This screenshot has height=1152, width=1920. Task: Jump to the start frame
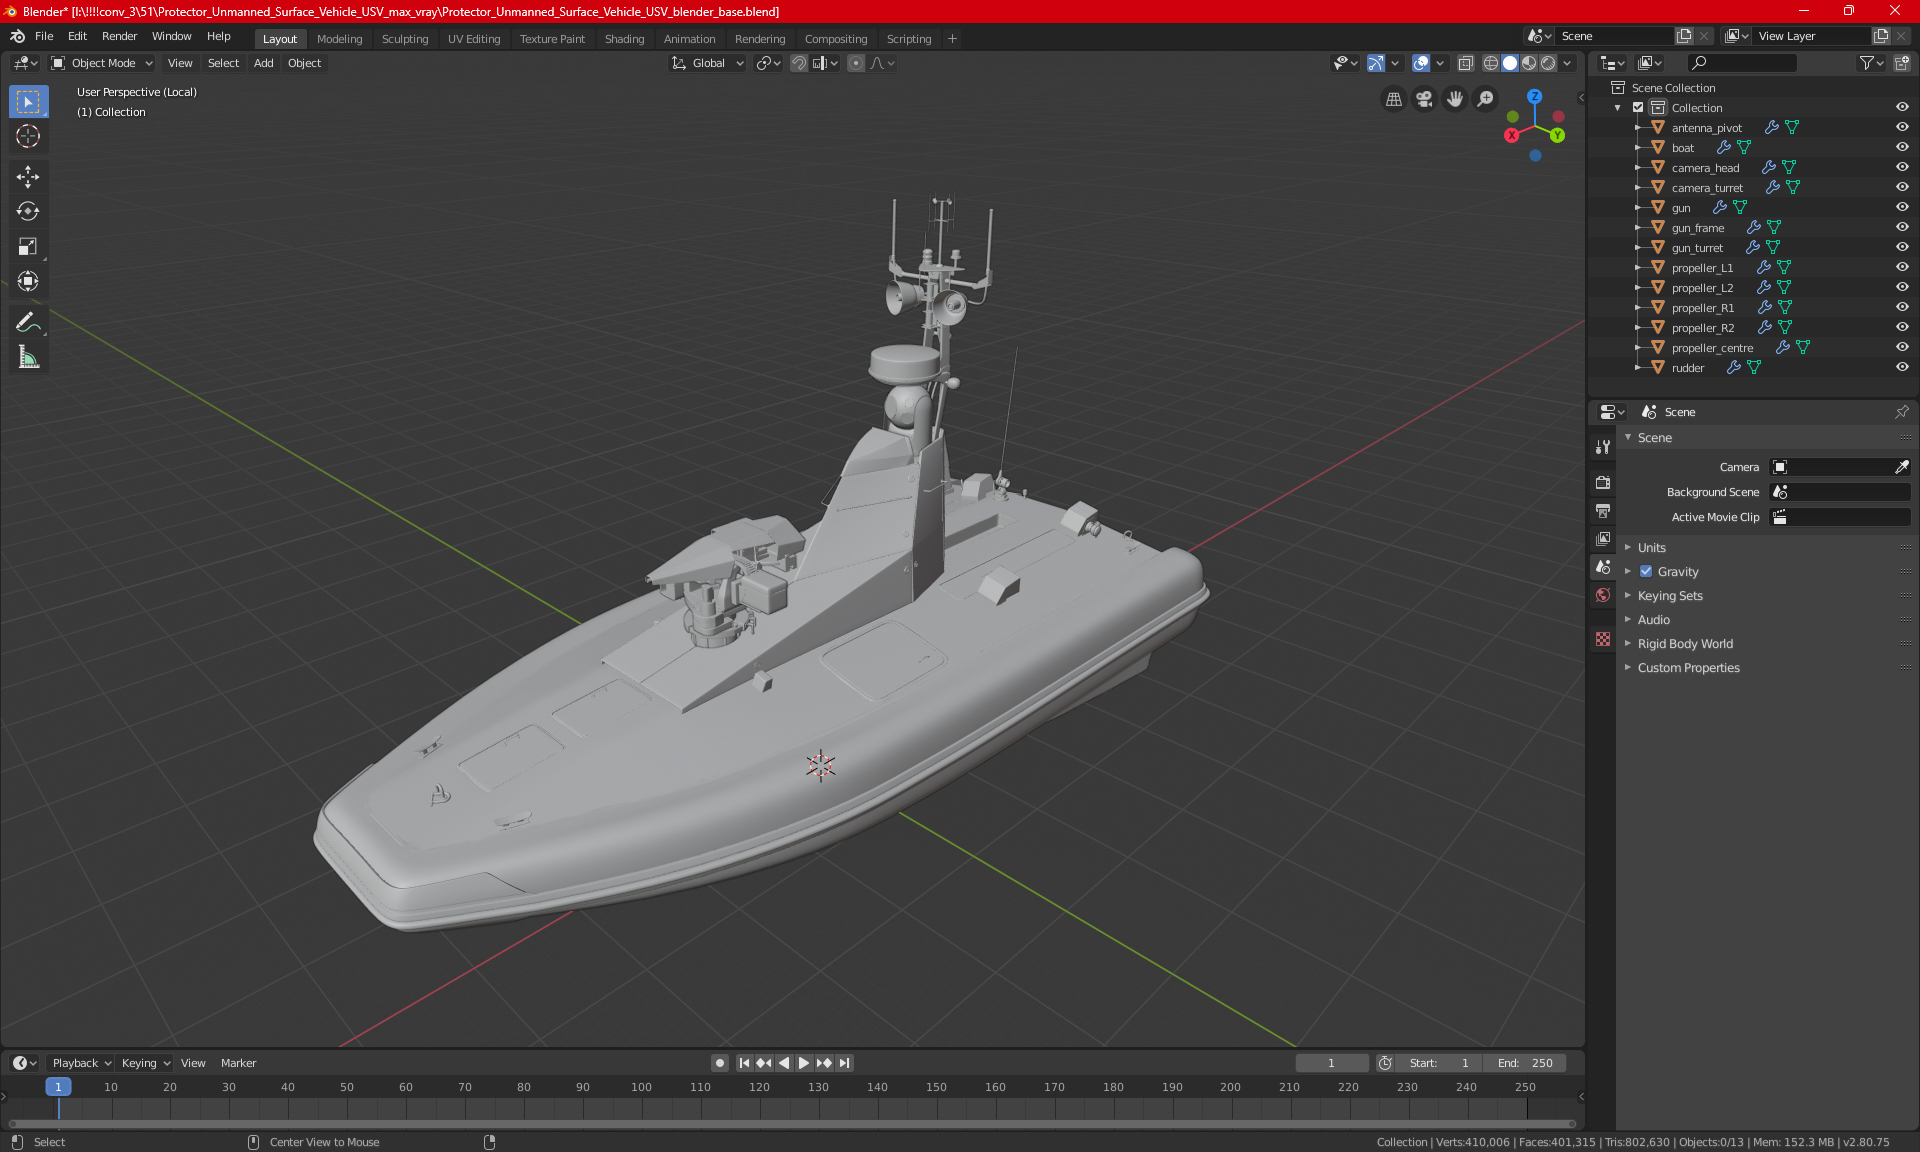point(744,1063)
